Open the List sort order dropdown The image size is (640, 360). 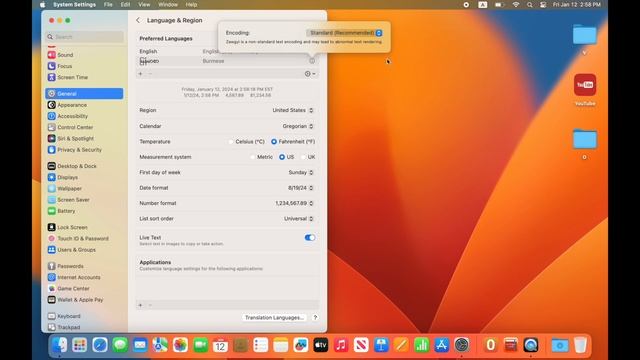[x=299, y=219]
